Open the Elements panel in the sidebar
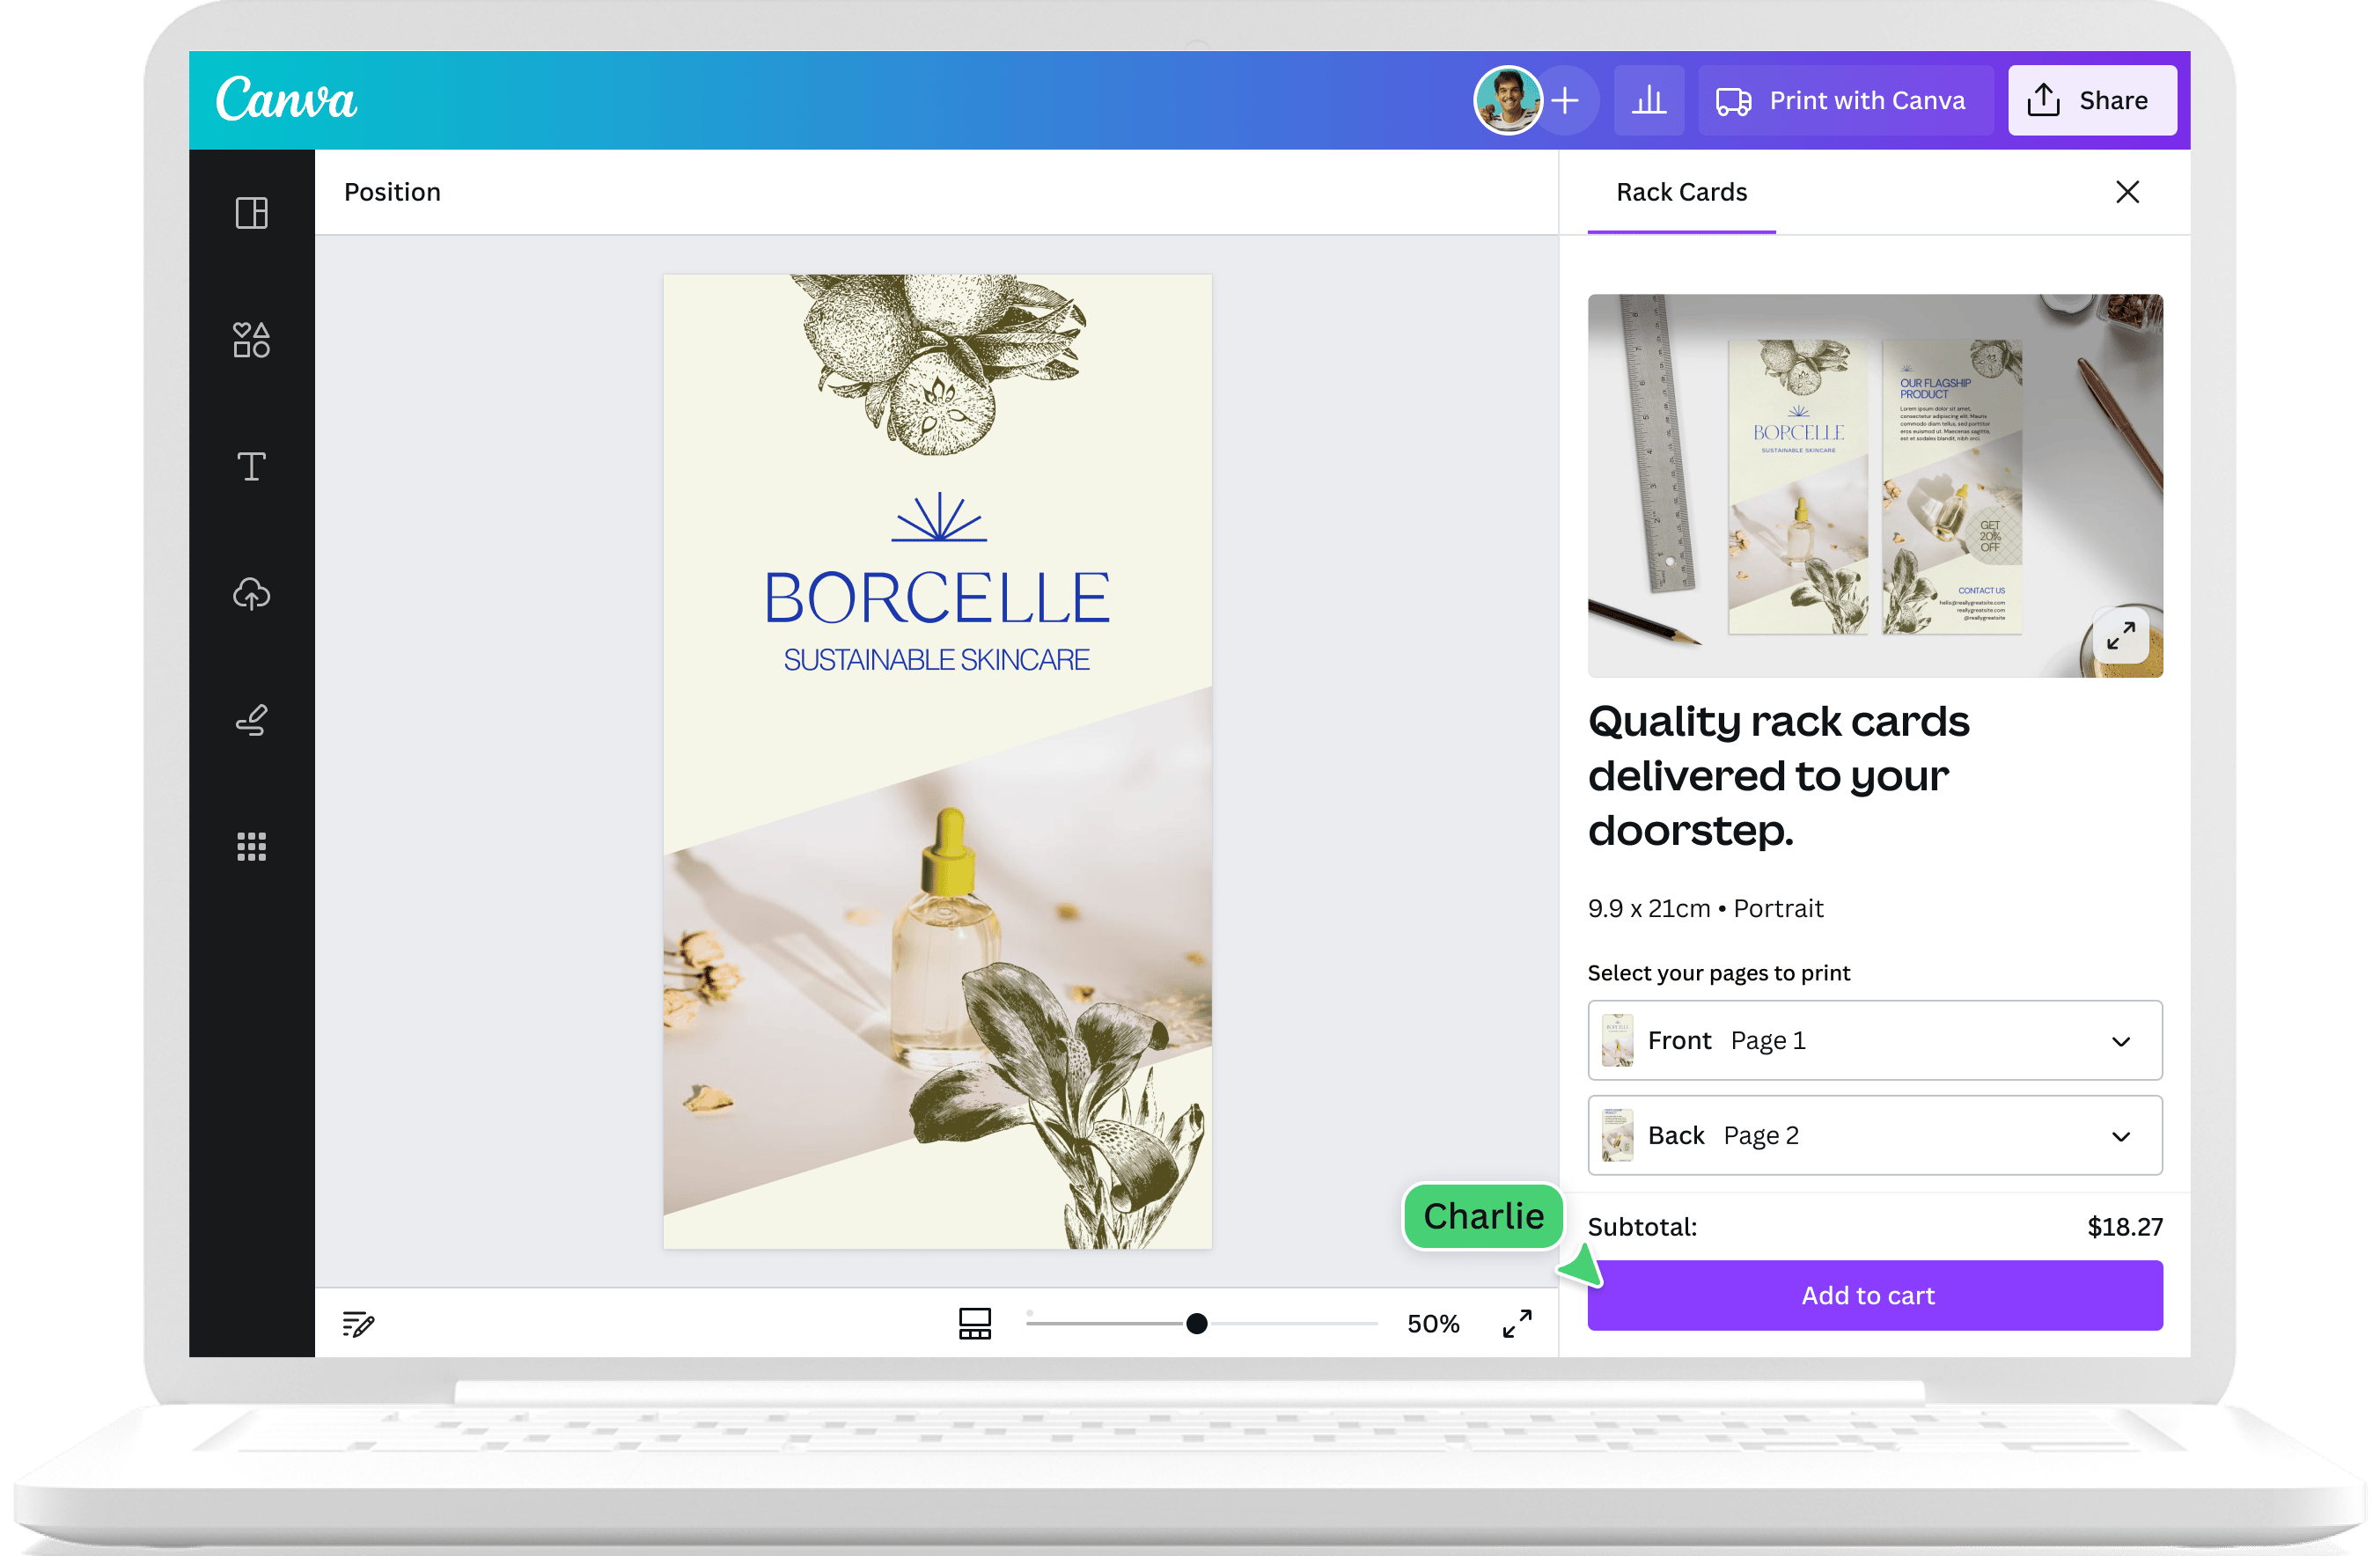 point(251,339)
